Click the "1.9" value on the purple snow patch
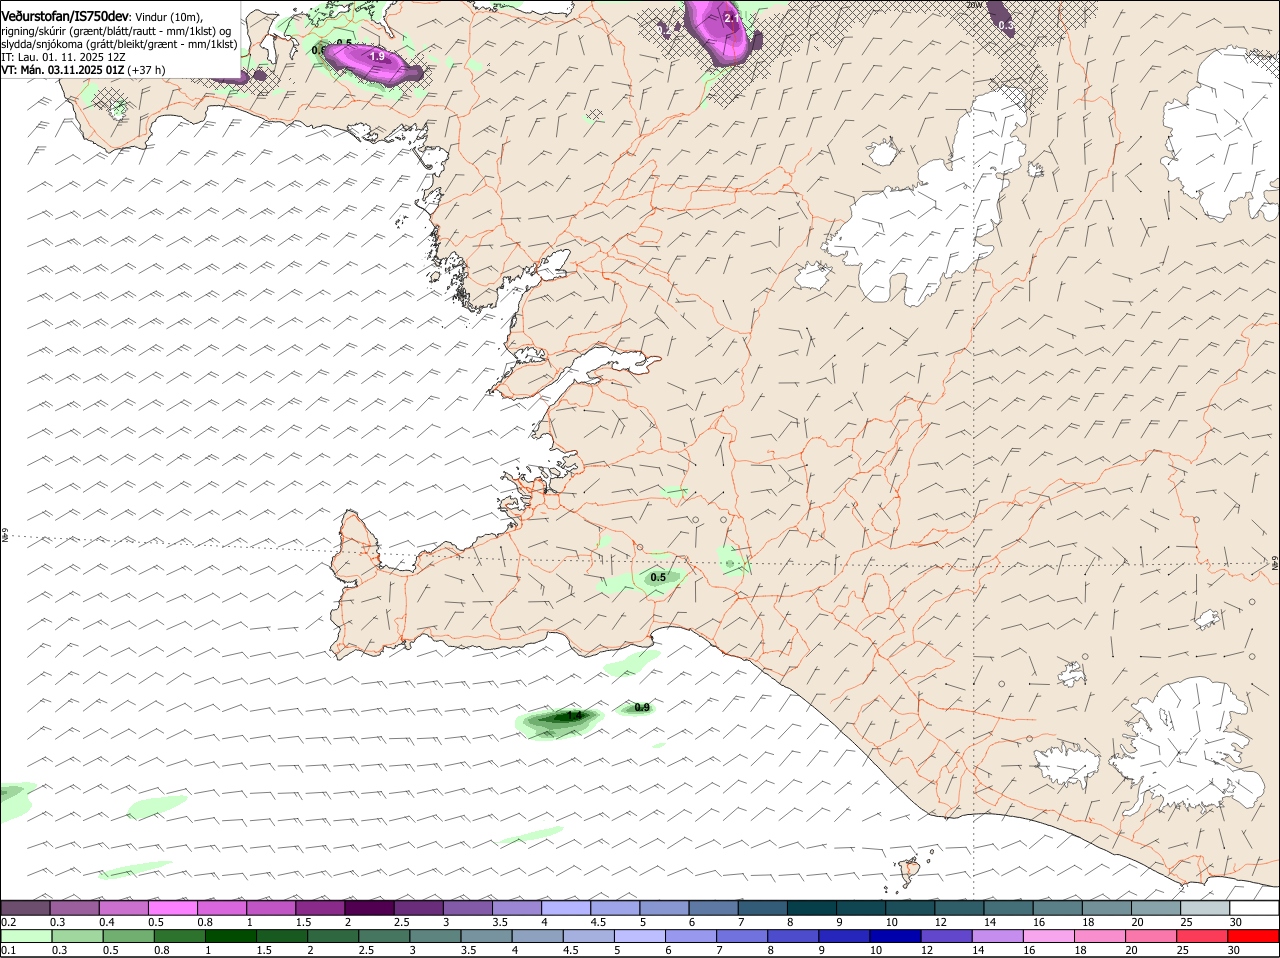This screenshot has height=958, width=1280. click(377, 57)
